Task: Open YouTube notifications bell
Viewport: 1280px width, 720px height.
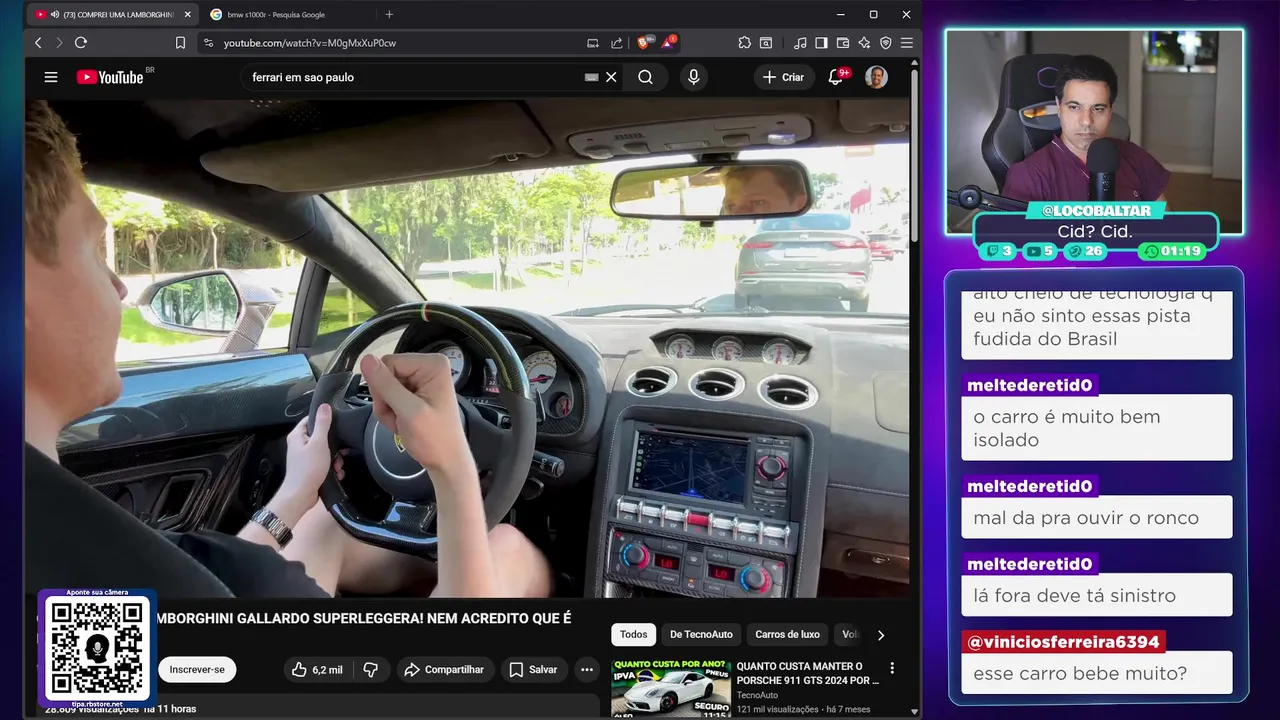Action: (836, 77)
